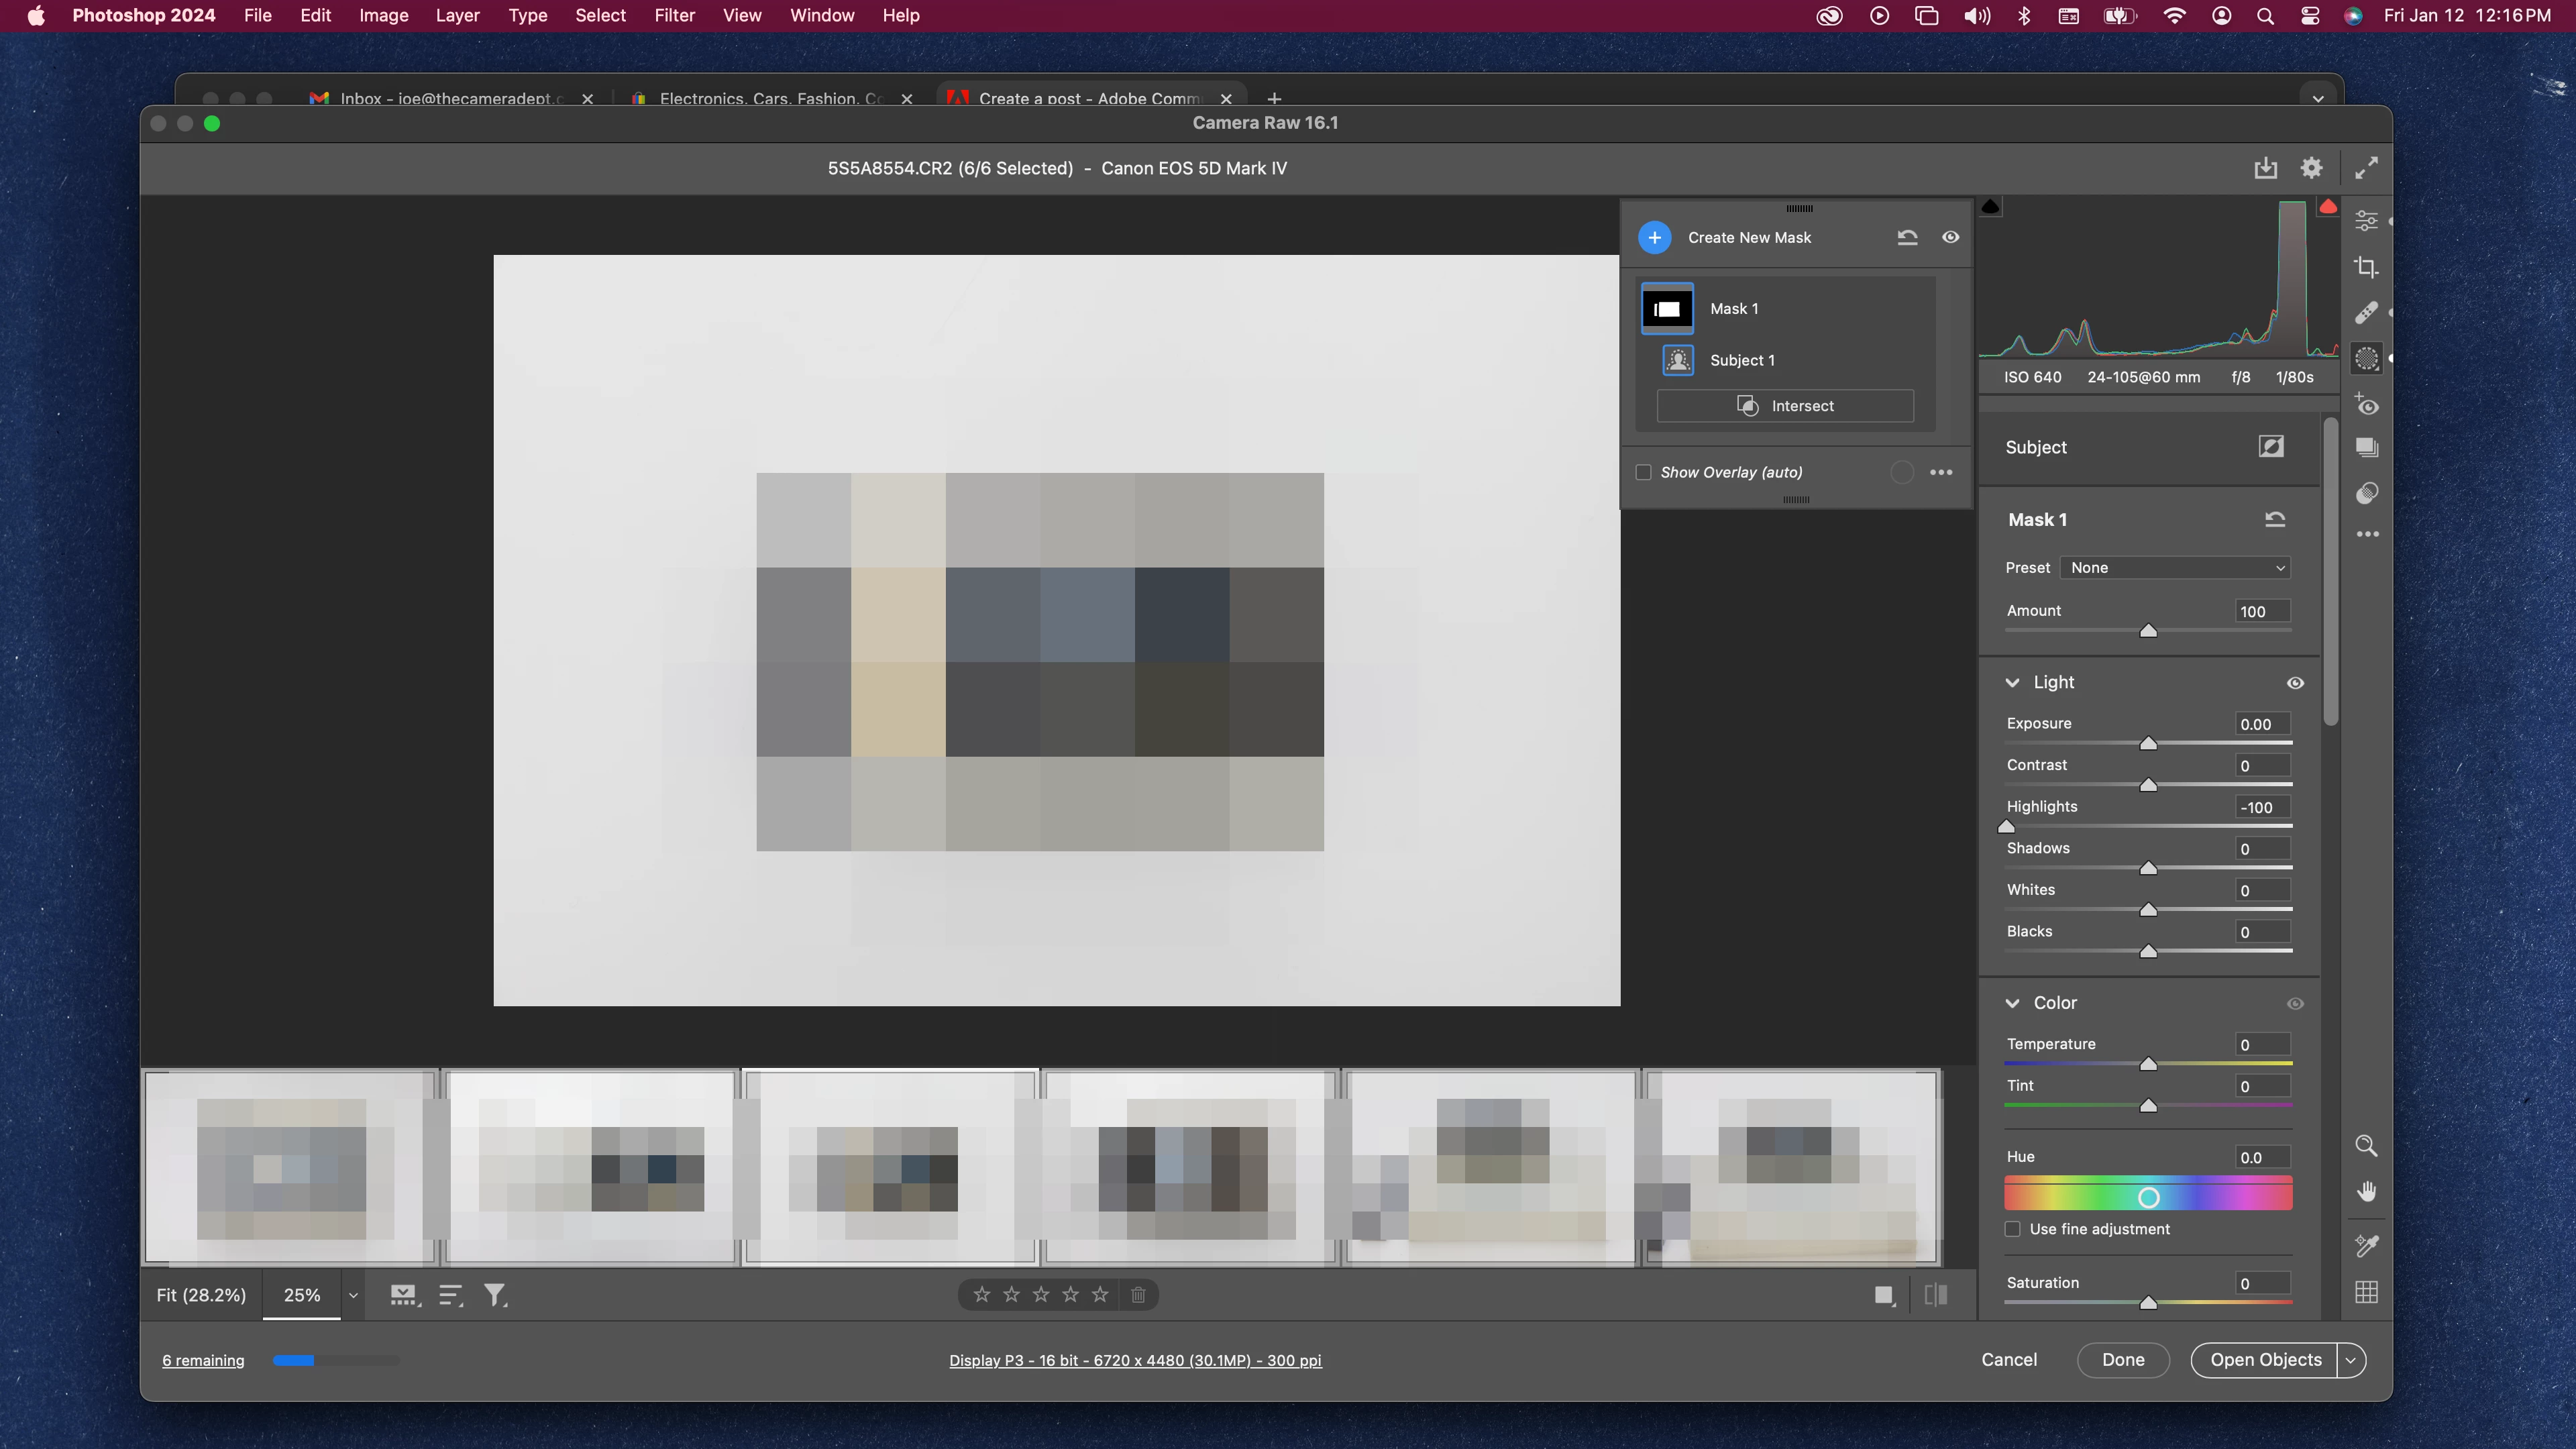
Task: Open the Preset None dropdown
Action: (2175, 568)
